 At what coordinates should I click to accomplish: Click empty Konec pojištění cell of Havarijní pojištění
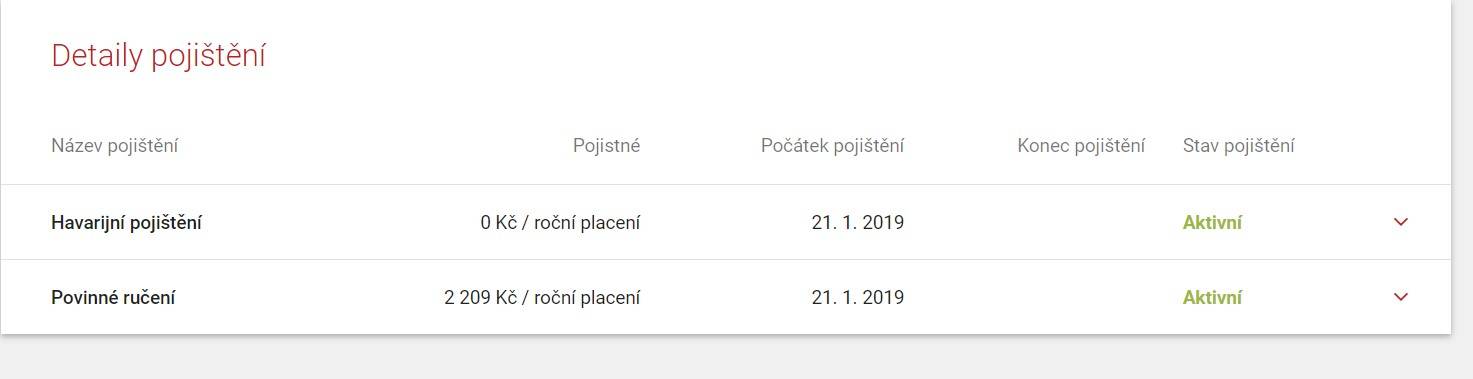pos(1081,222)
